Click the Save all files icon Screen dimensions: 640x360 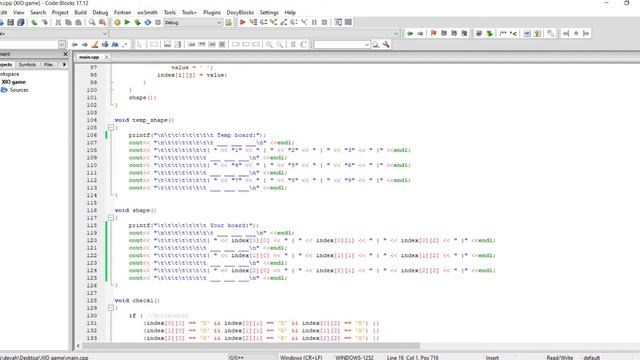pyautogui.click(x=20, y=22)
